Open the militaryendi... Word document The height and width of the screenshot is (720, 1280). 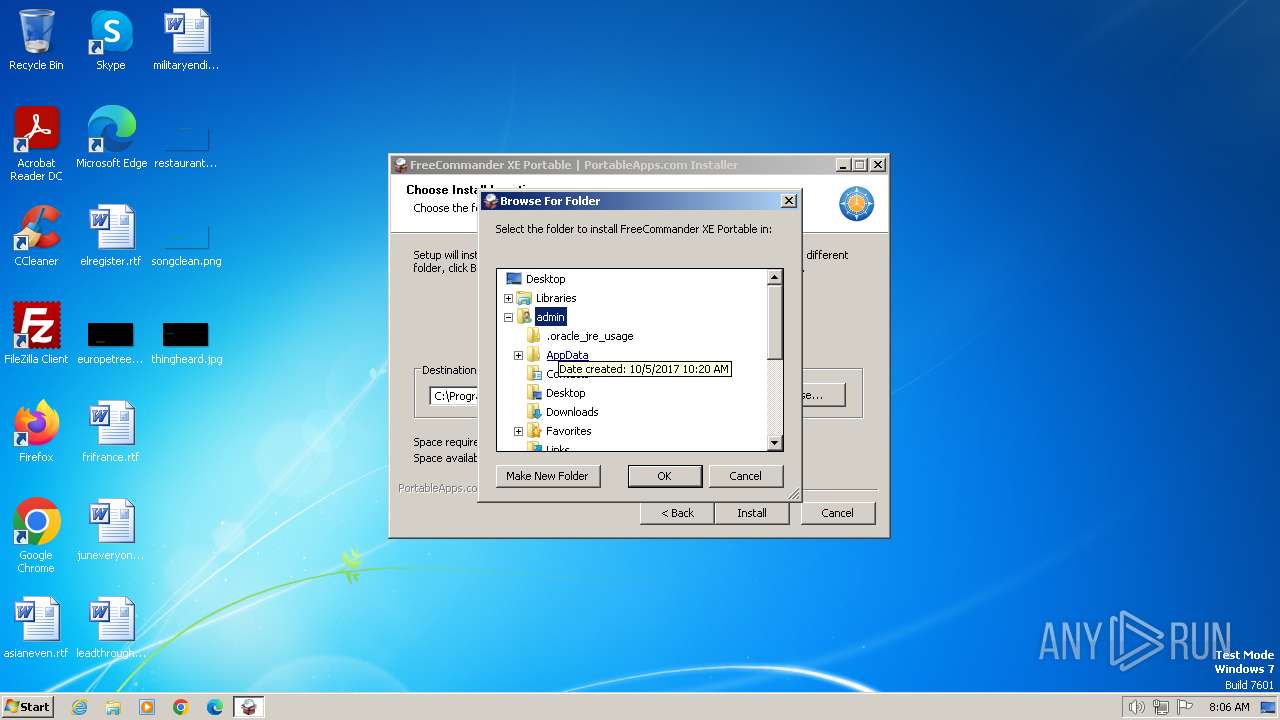click(186, 40)
